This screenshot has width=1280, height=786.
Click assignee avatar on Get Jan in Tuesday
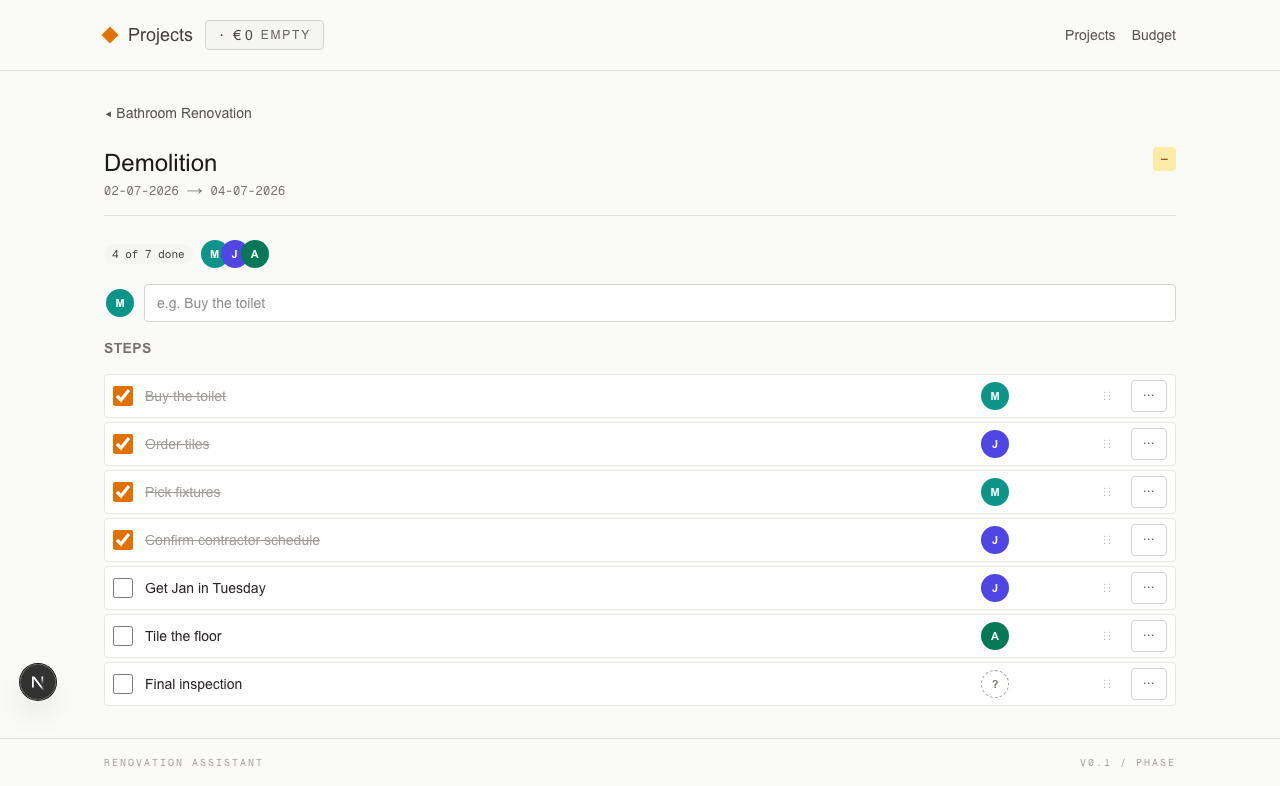point(995,588)
